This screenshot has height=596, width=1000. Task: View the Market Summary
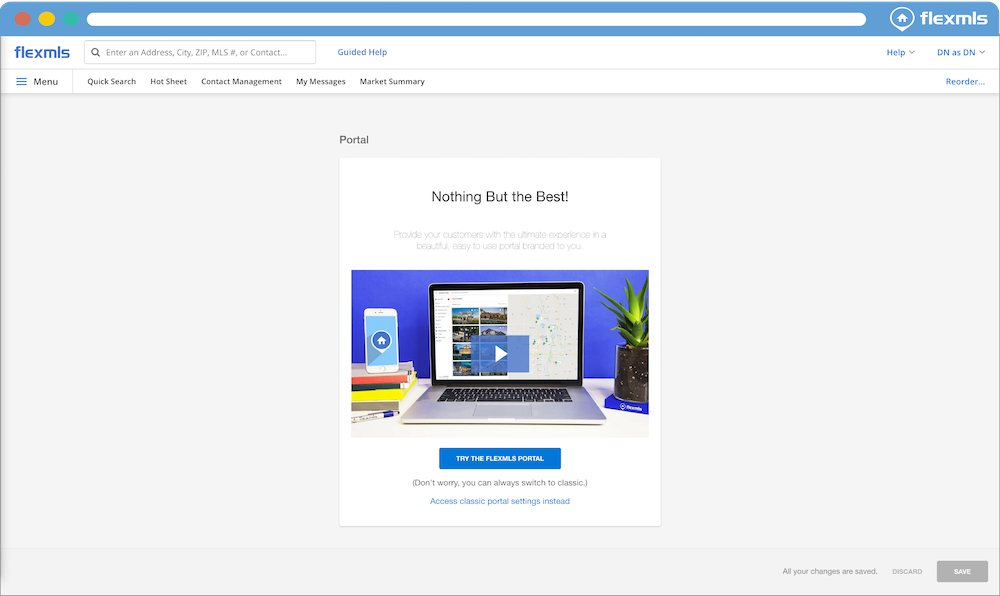(392, 82)
